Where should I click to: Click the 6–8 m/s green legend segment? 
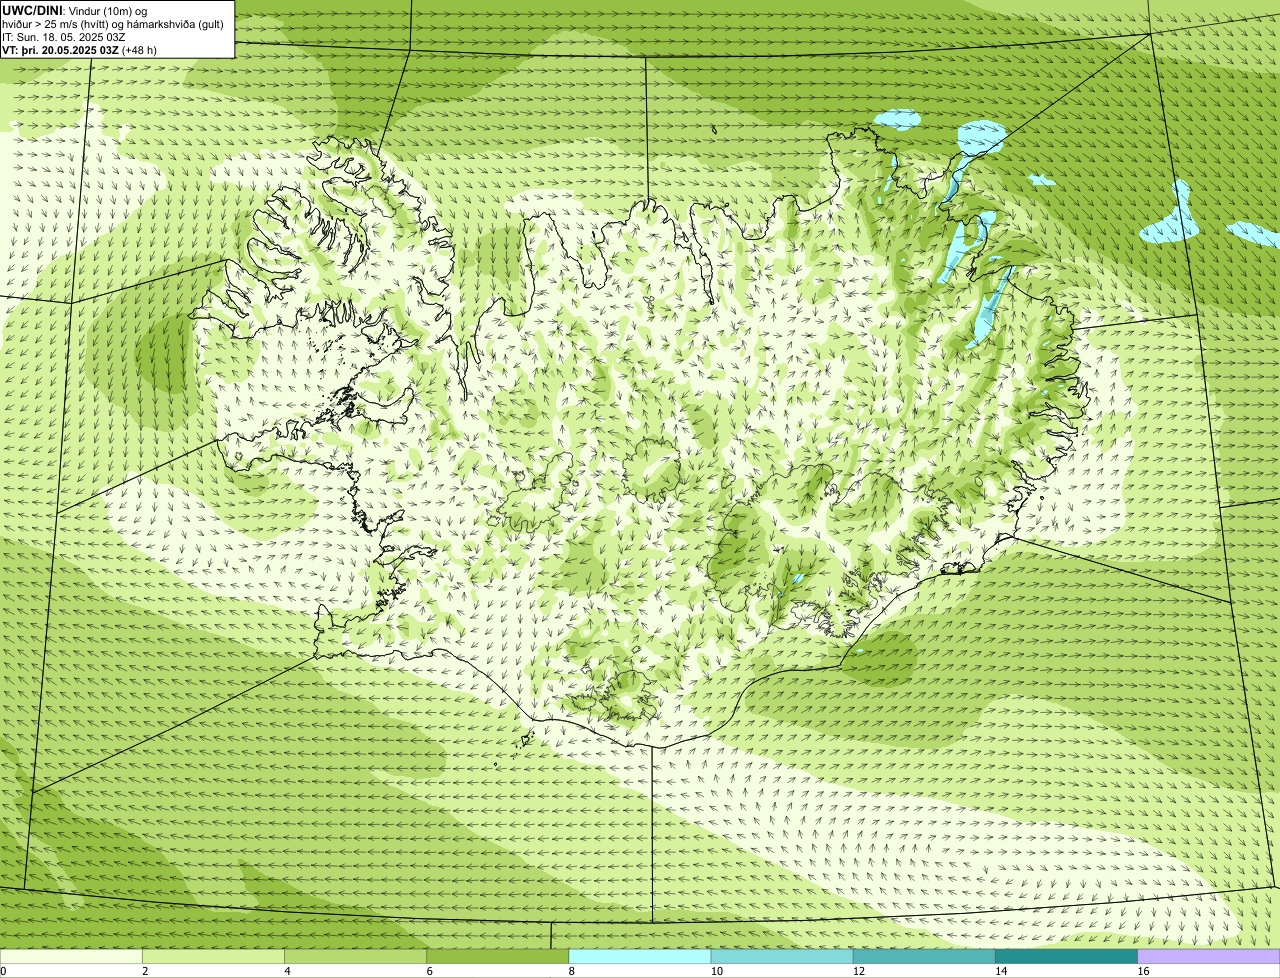pos(498,957)
